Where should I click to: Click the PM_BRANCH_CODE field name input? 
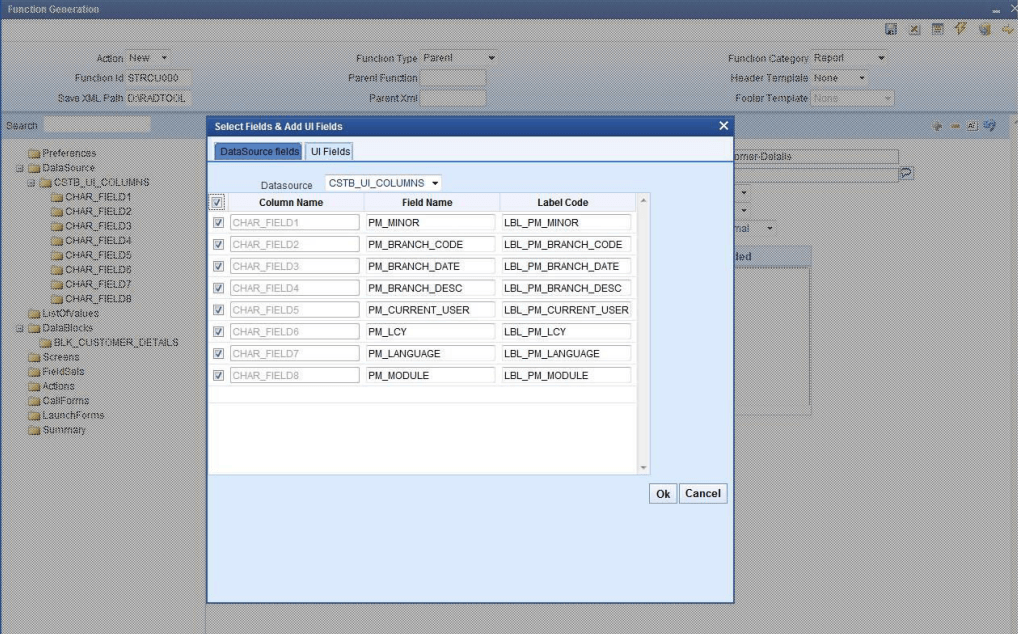430,245
